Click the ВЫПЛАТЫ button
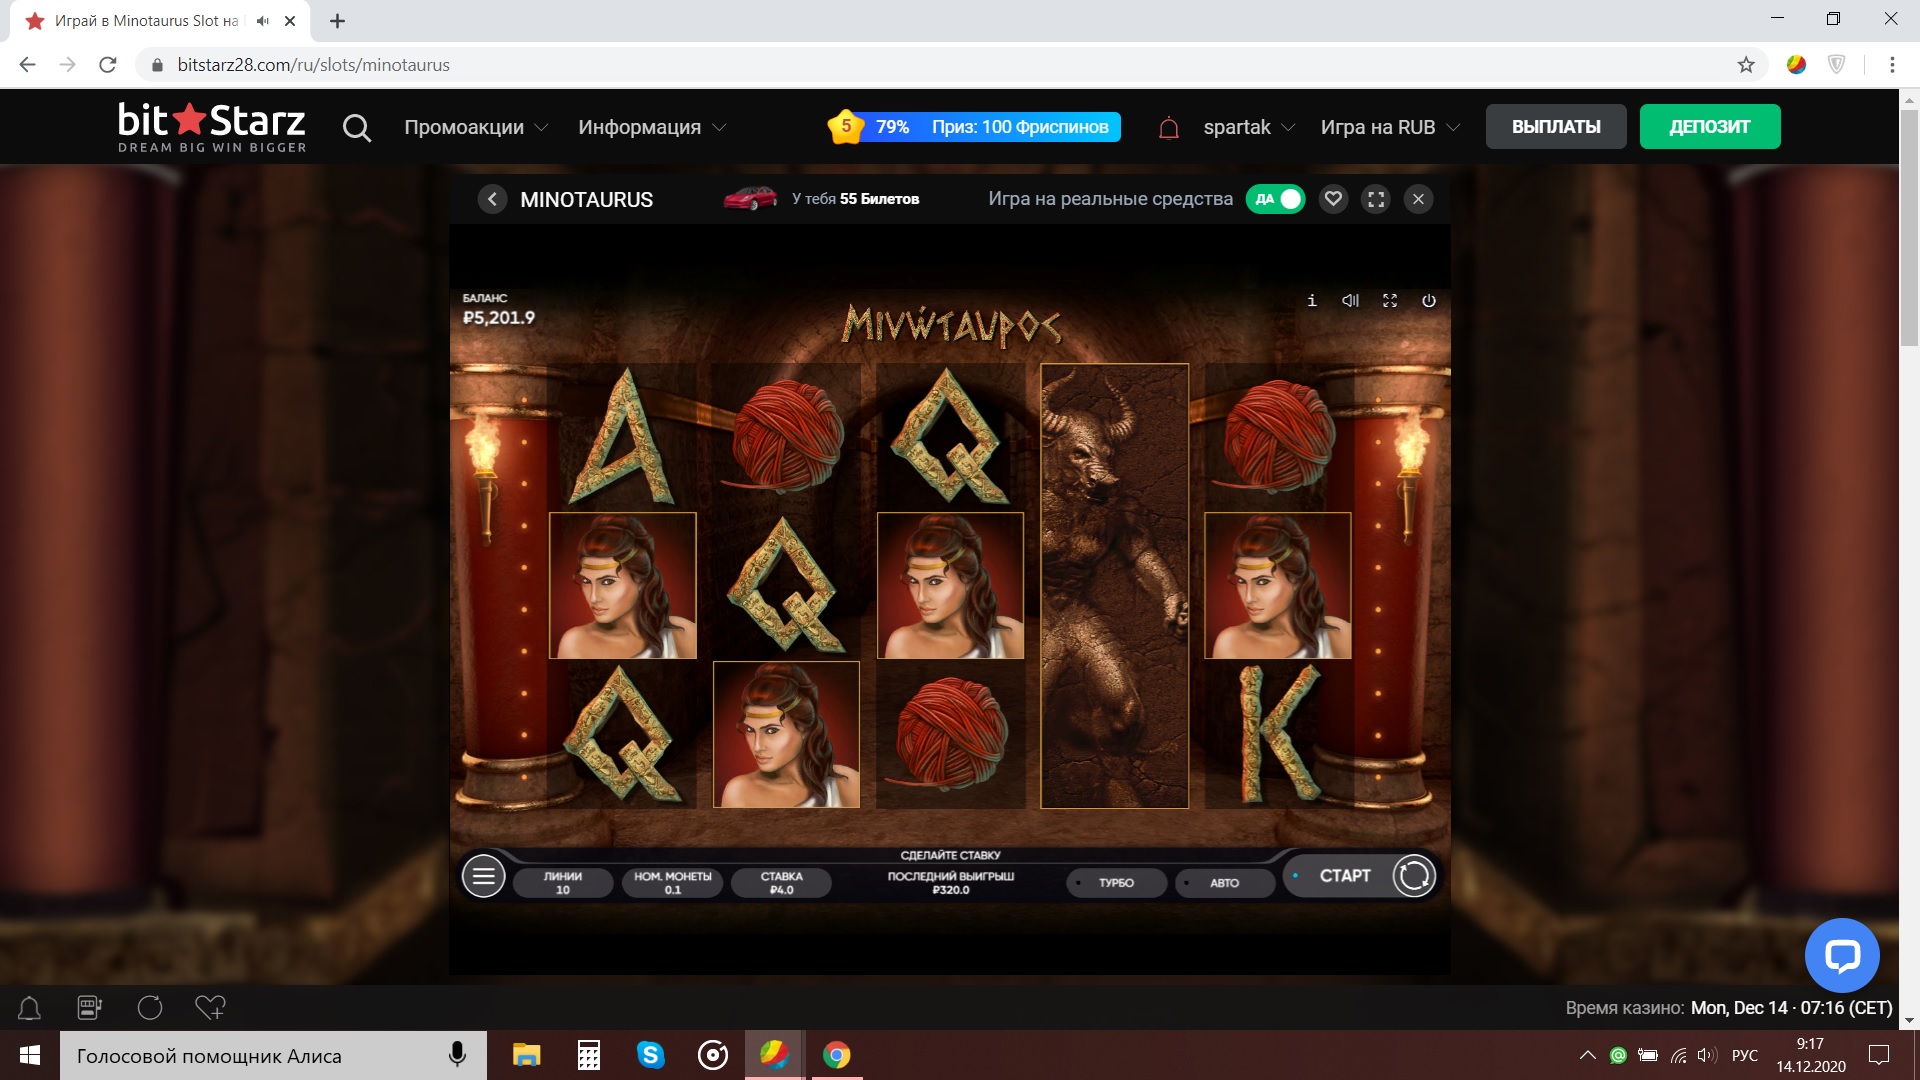Image resolution: width=1920 pixels, height=1080 pixels. 1556,127
